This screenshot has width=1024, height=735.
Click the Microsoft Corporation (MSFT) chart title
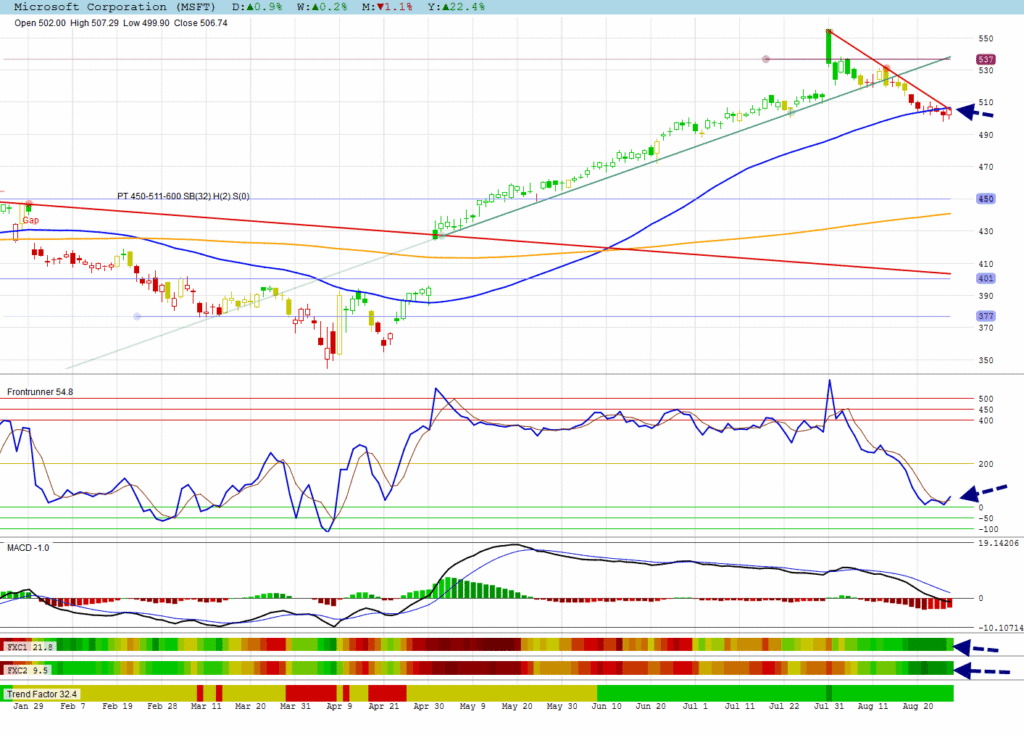pos(114,7)
